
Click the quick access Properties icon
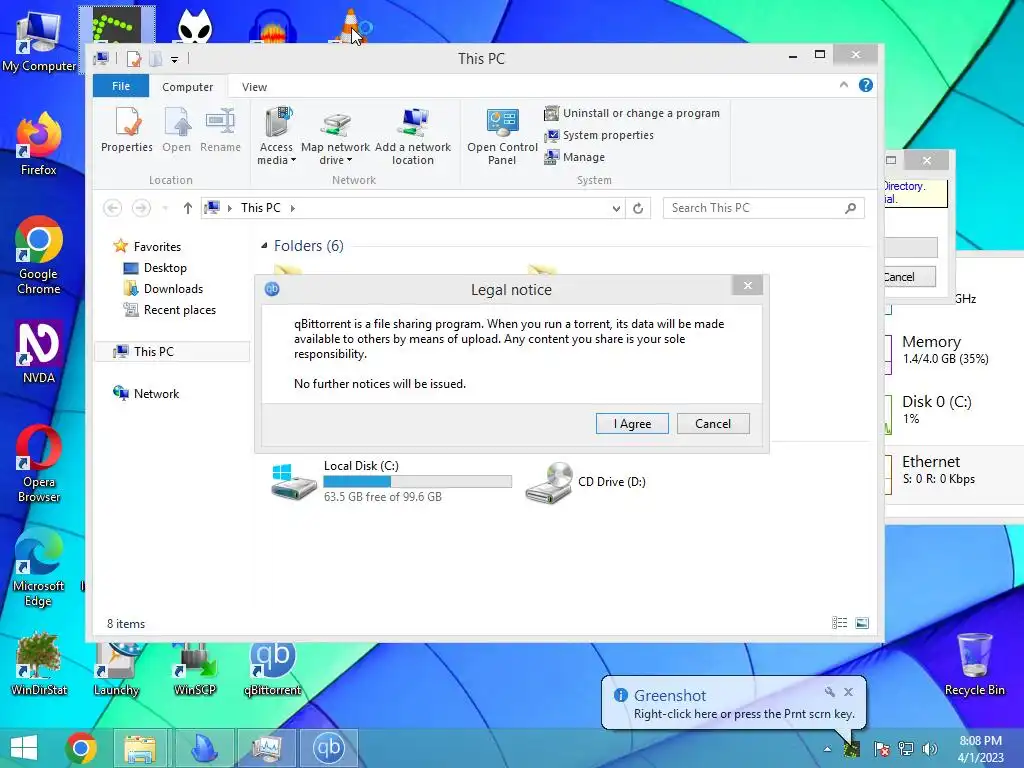[x=134, y=59]
